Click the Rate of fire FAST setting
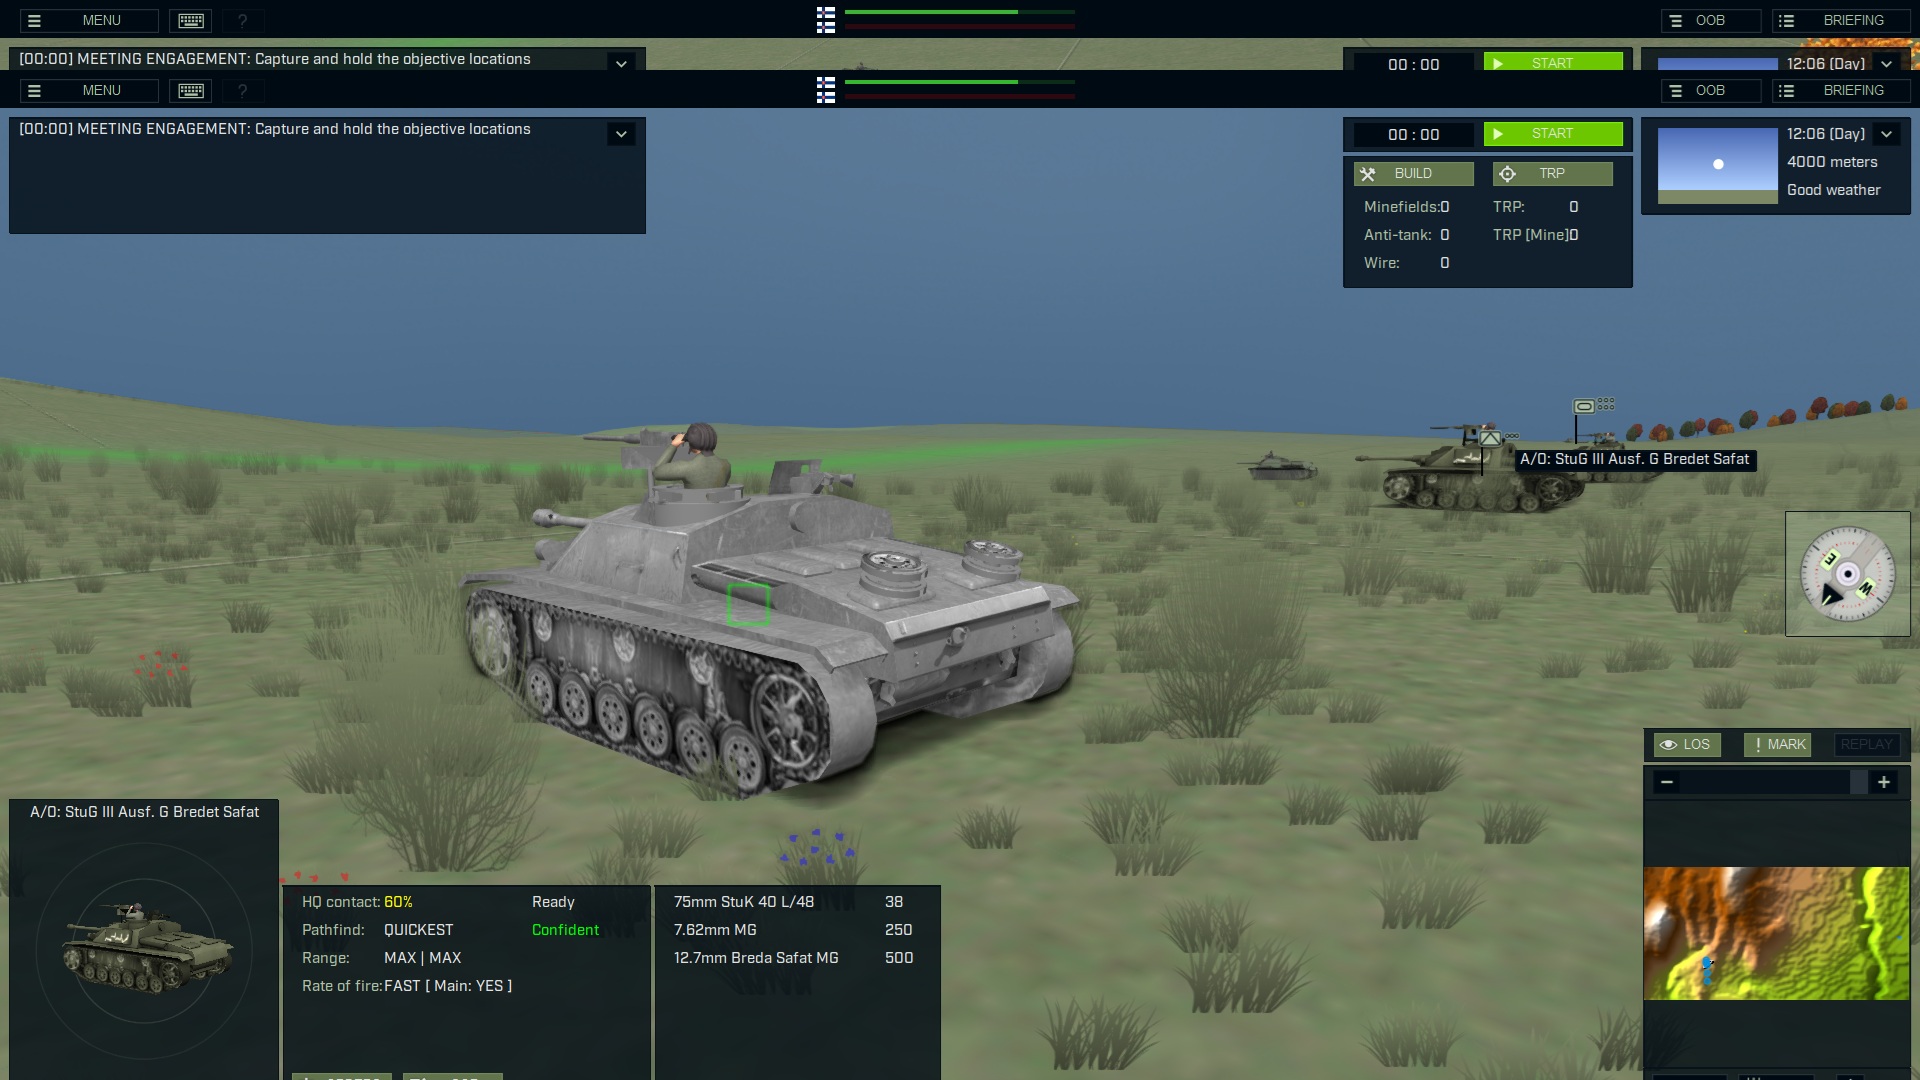1920x1080 pixels. [x=448, y=986]
